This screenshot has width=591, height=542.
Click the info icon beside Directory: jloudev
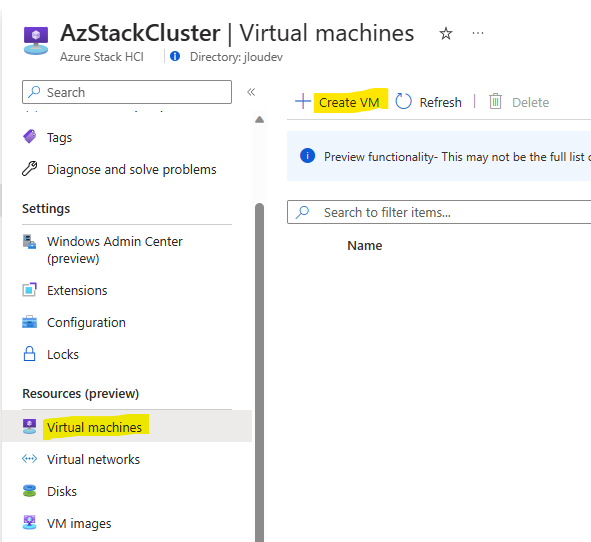pos(175,57)
